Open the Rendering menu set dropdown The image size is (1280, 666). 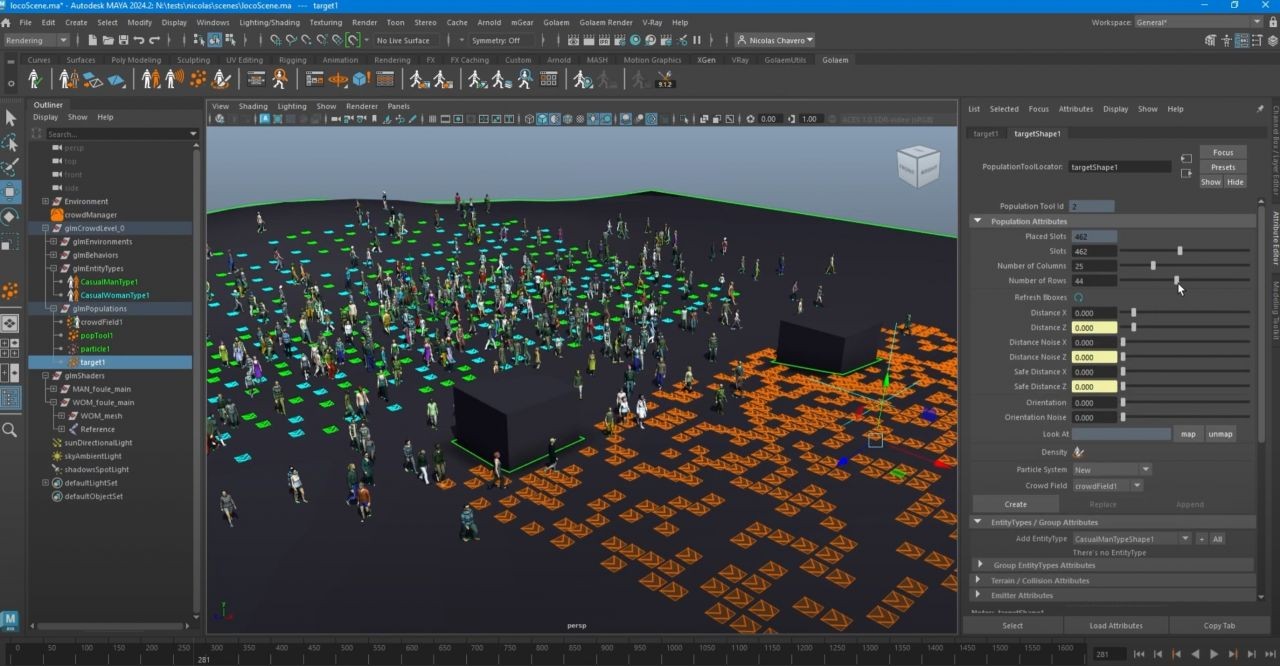(36, 40)
